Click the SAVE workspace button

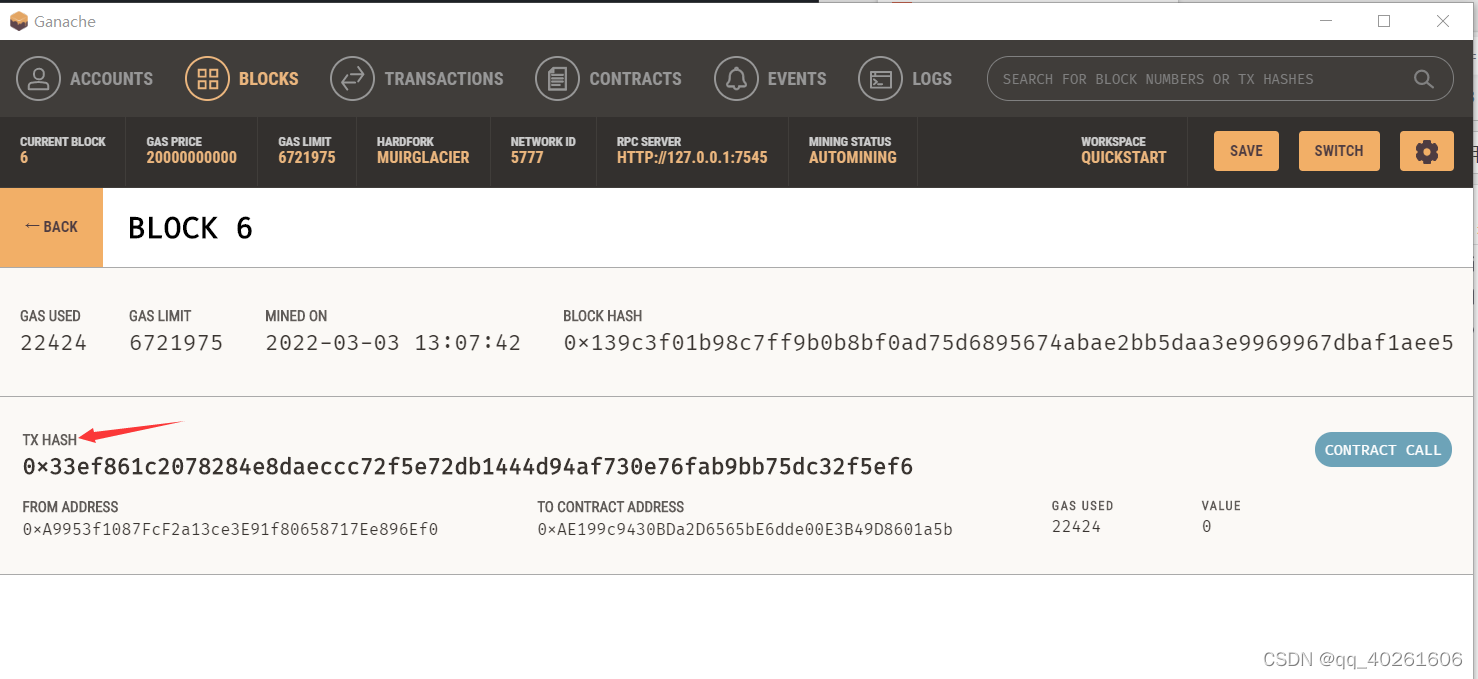pyautogui.click(x=1246, y=151)
